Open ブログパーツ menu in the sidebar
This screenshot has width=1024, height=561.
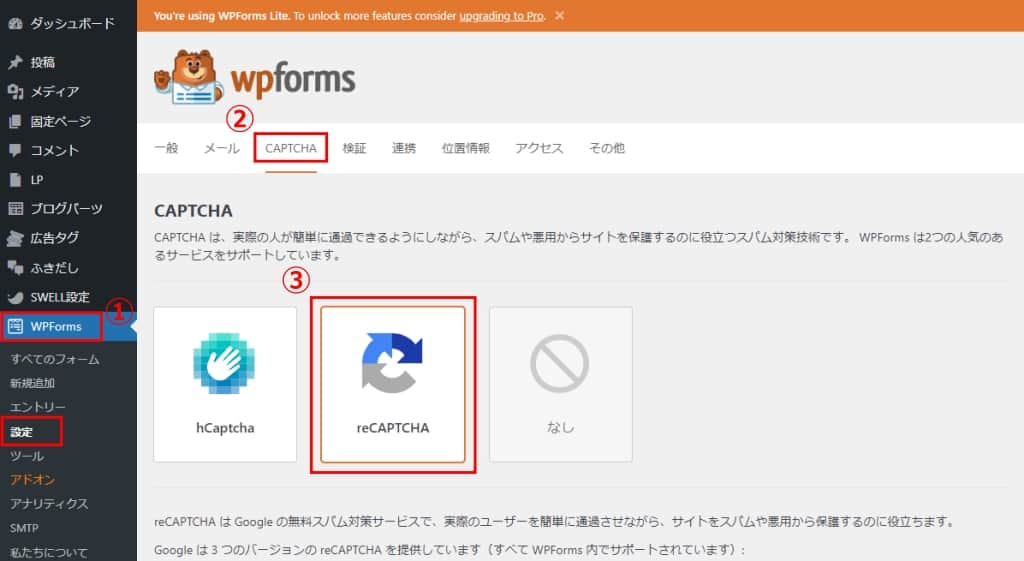(x=68, y=209)
